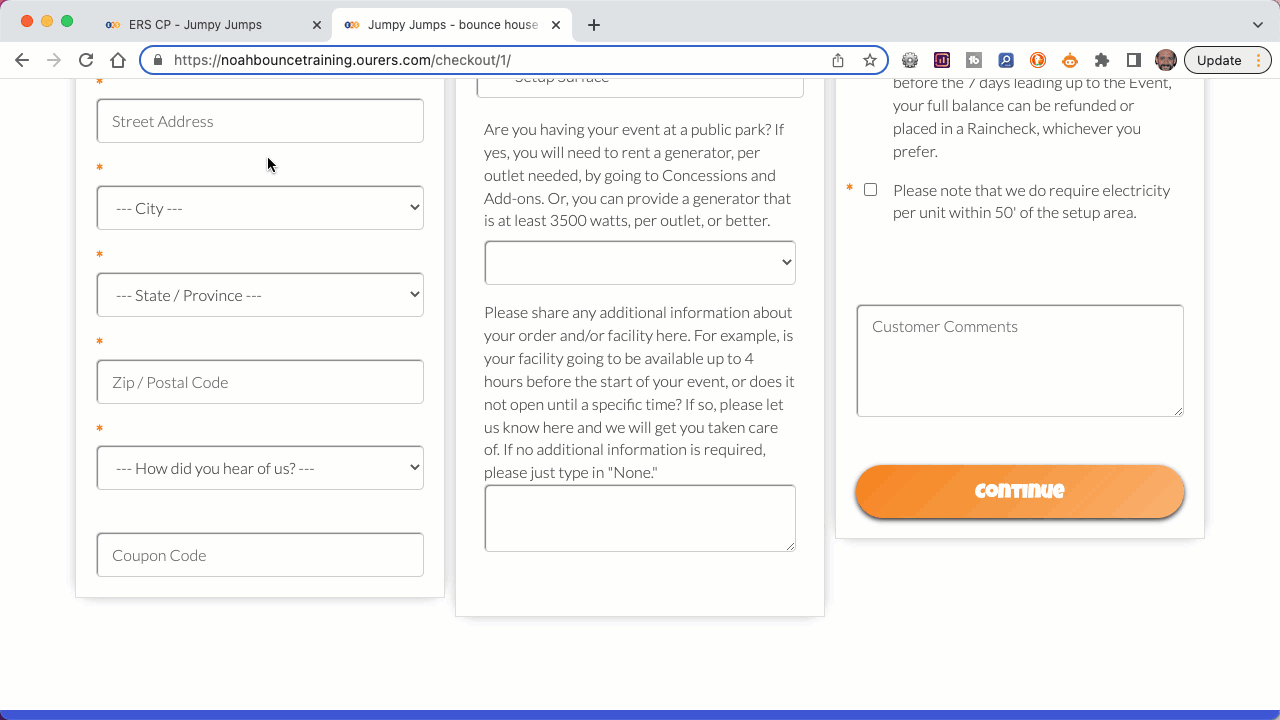Check the electricity requirement checkbox
This screenshot has height=720, width=1280.
click(x=870, y=190)
